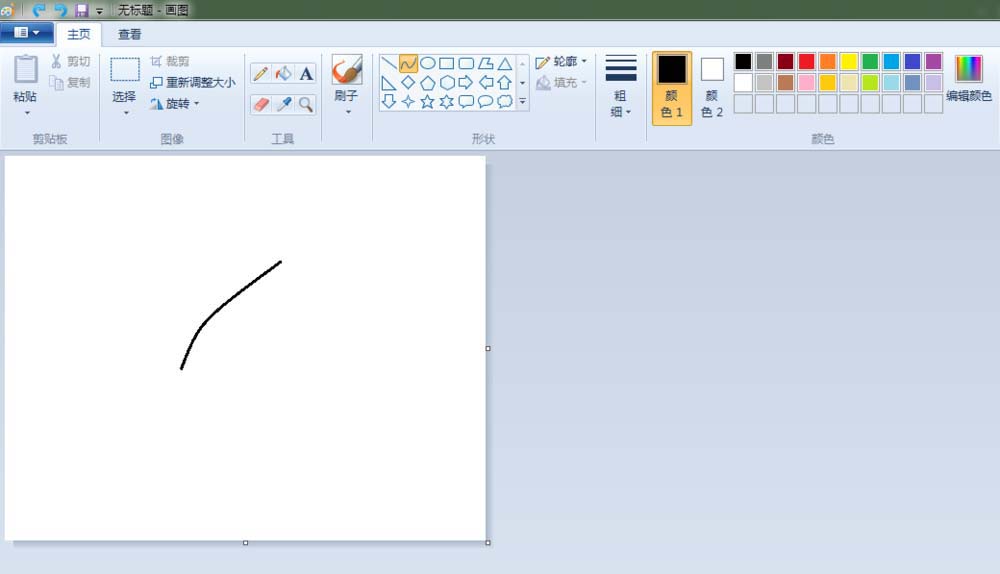Select the Pencil tool
The image size is (1000, 574).
coord(261,74)
